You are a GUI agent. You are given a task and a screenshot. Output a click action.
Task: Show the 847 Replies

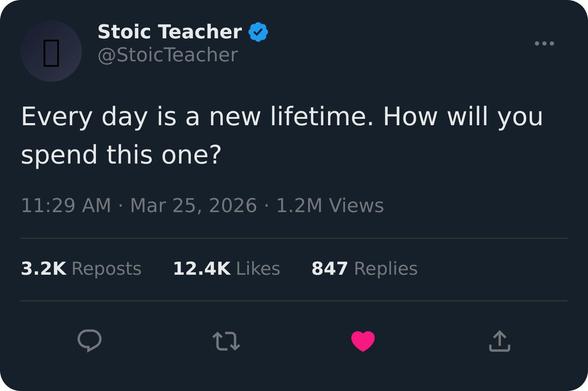[x=364, y=268]
